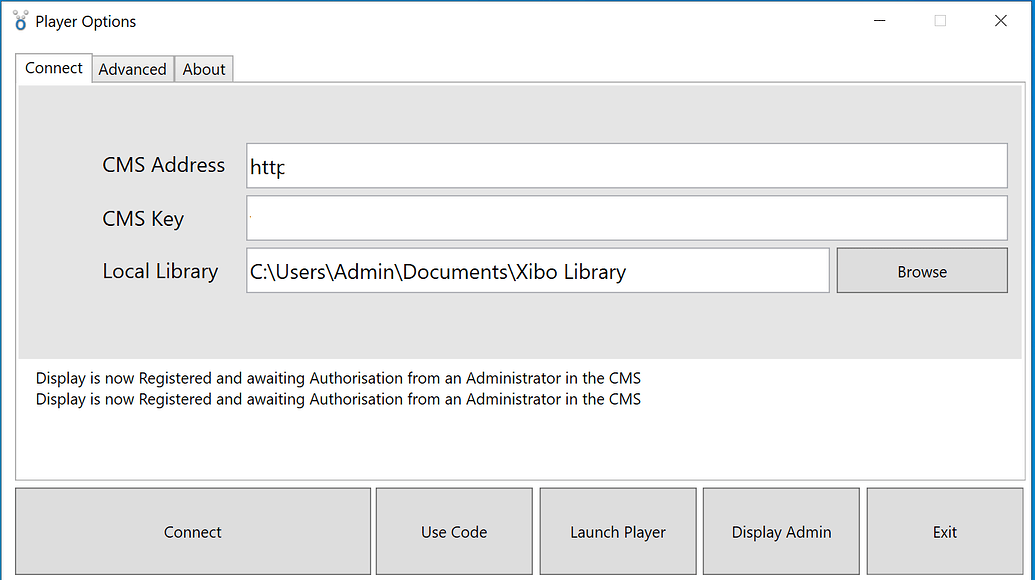Screen dimensions: 1035x580
Task: Open Display Admin
Action: pos(781,531)
